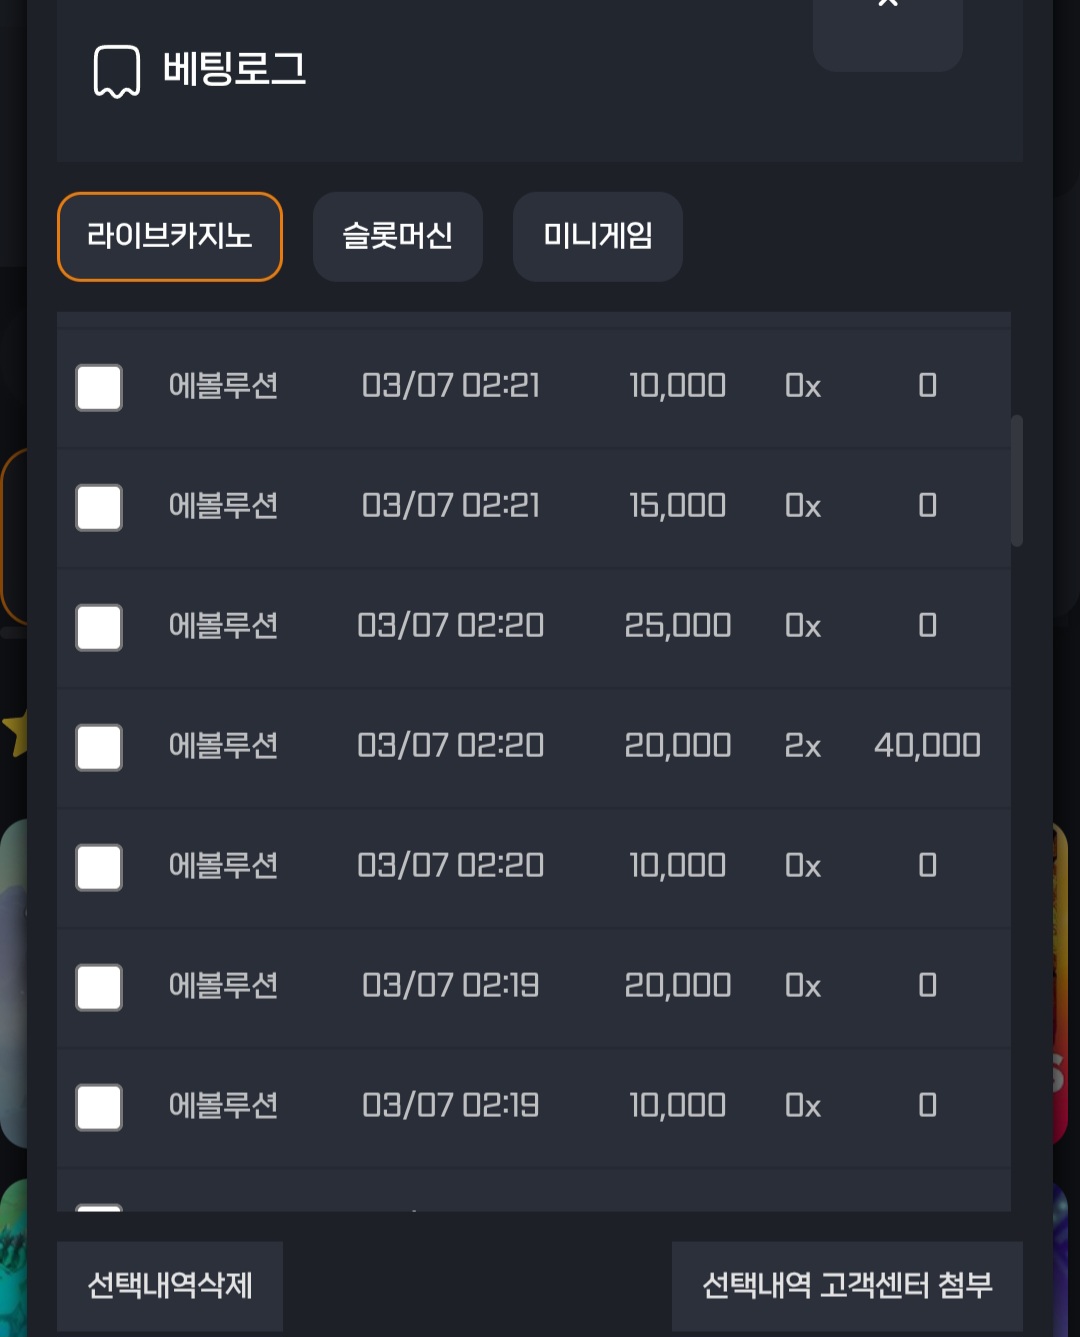Image resolution: width=1080 pixels, height=1337 pixels.
Task: Close the betting log popup
Action: [888, 30]
